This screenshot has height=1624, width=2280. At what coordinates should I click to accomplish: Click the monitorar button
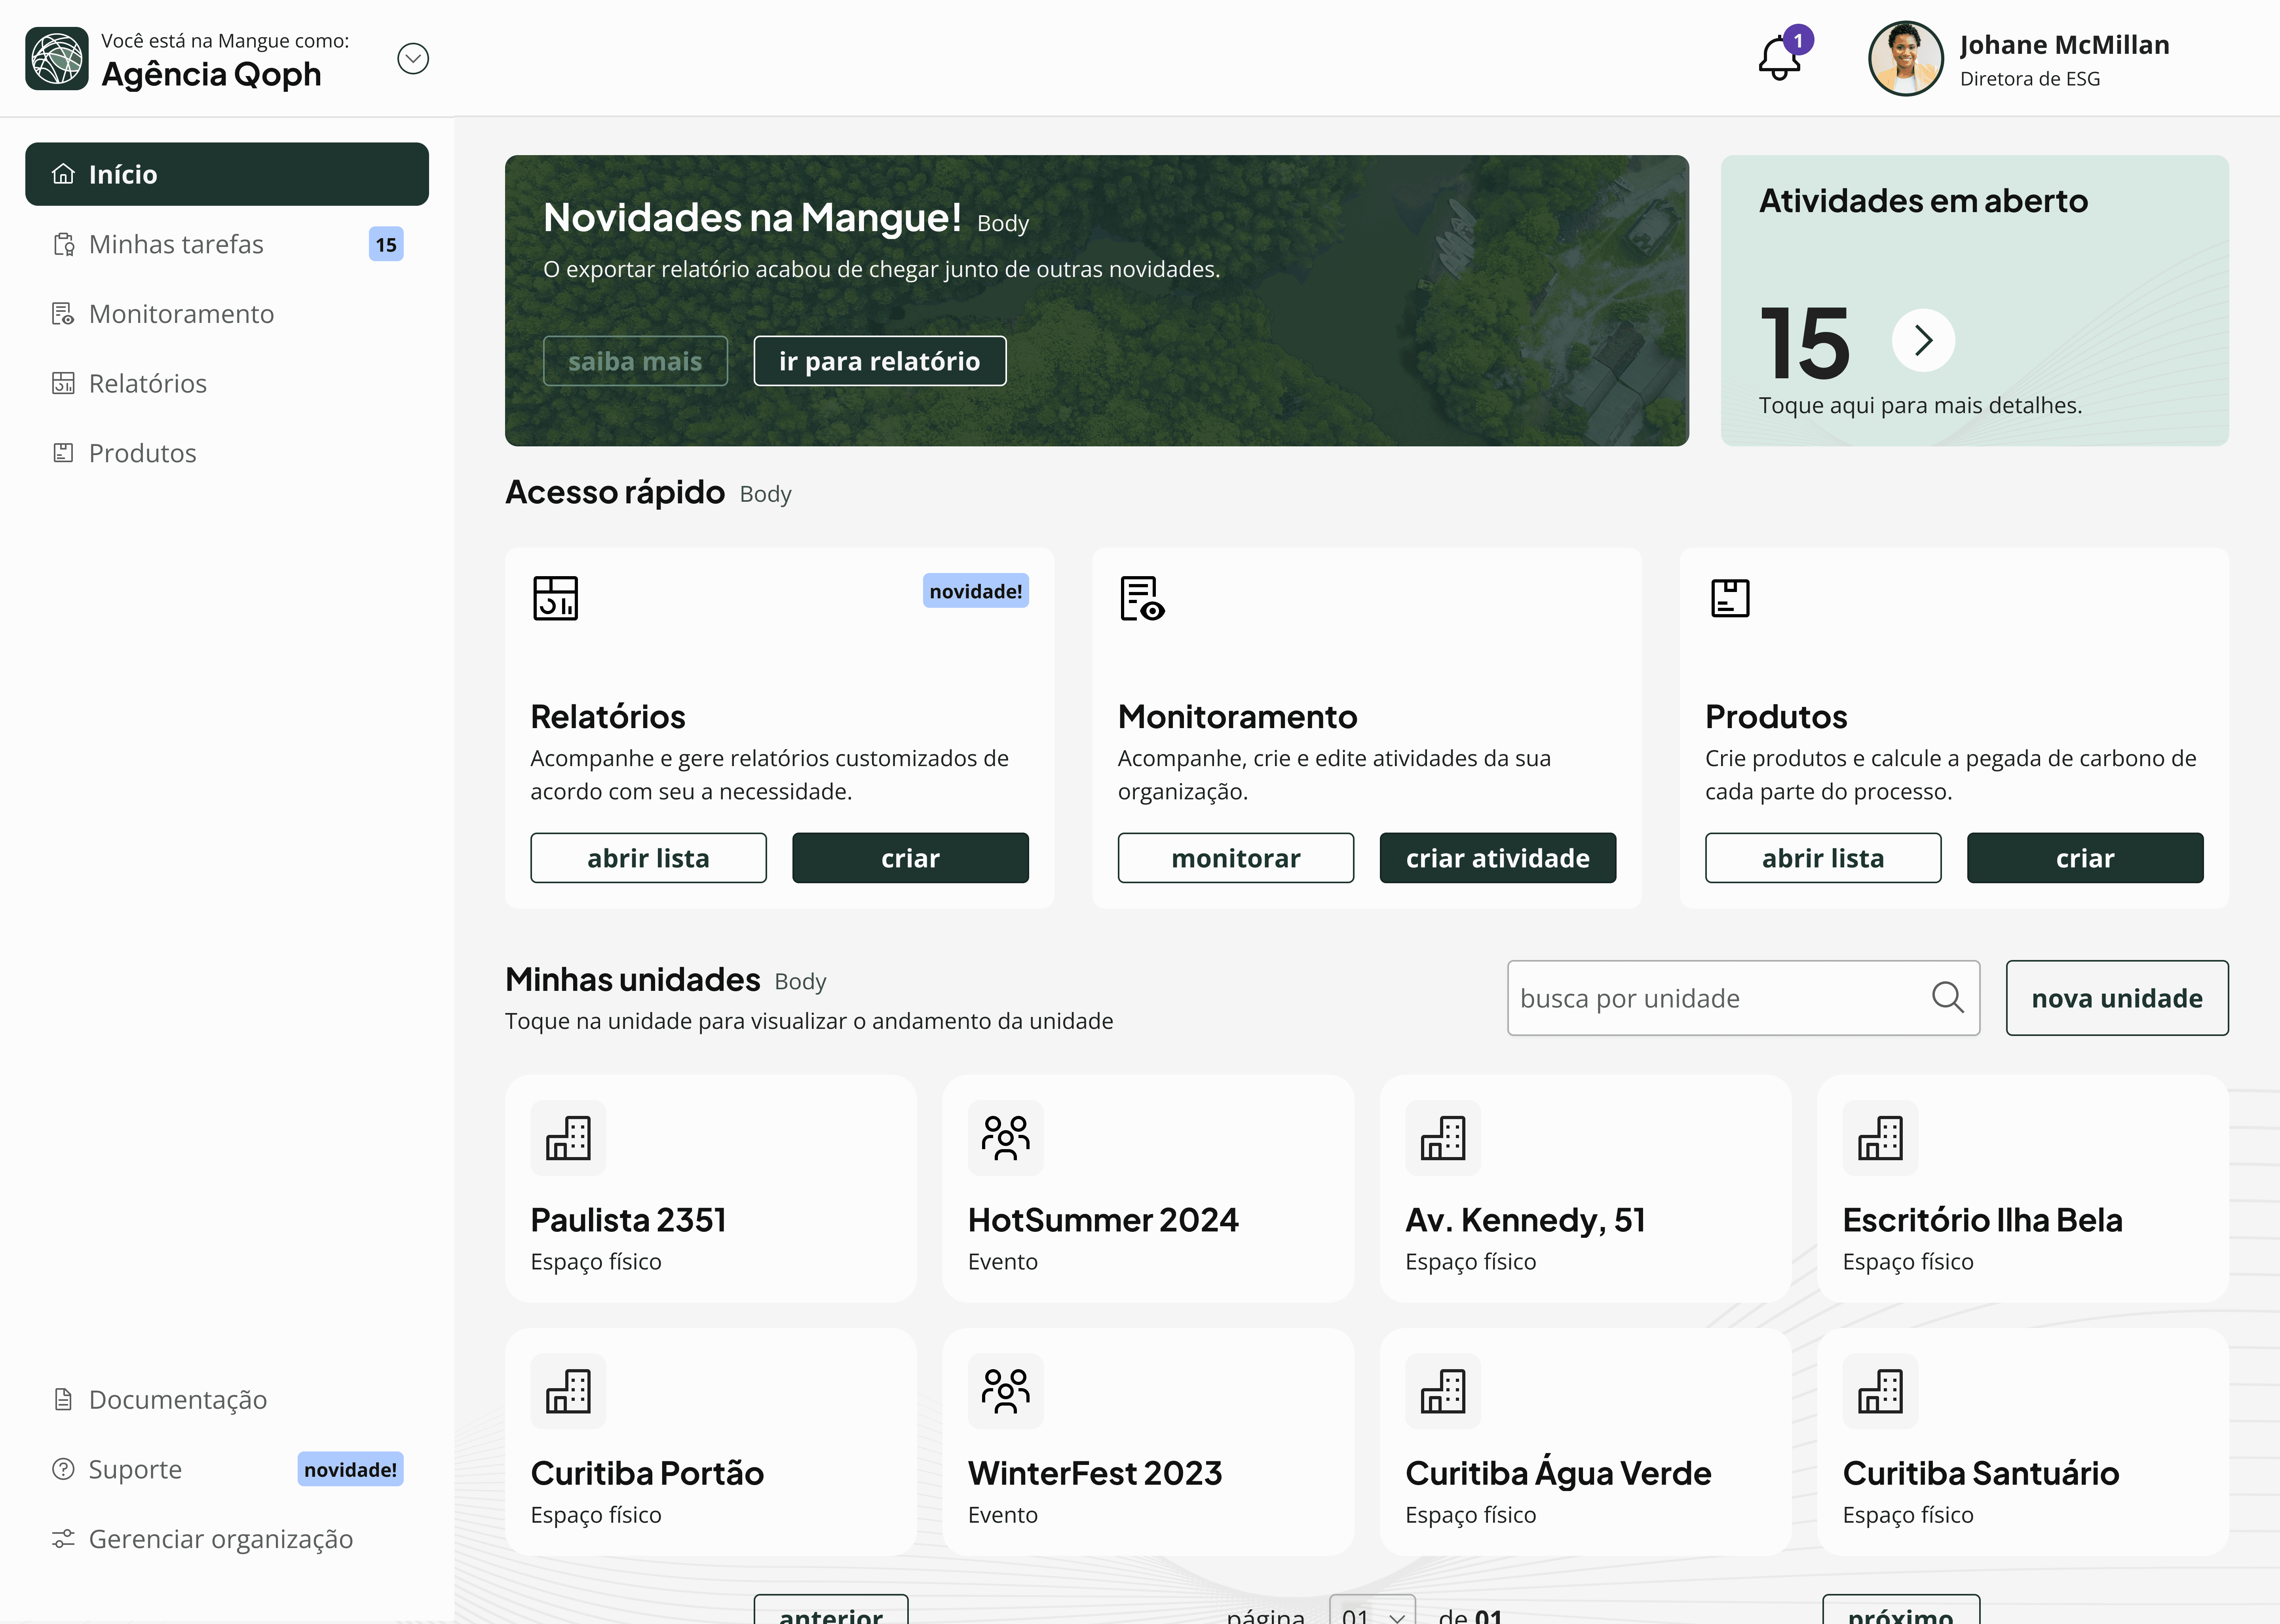click(1236, 858)
